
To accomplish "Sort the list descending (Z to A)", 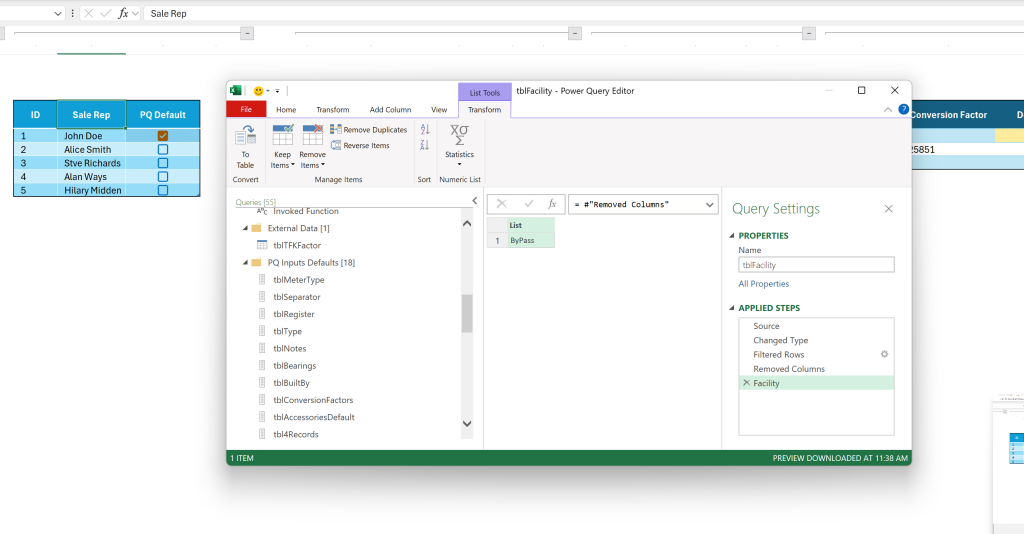I will (425, 145).
